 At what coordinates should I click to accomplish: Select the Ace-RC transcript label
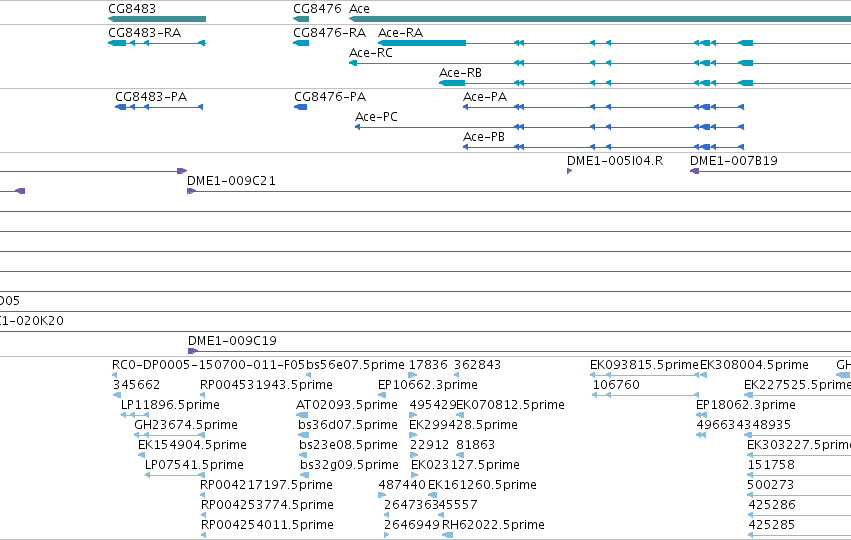click(x=371, y=53)
